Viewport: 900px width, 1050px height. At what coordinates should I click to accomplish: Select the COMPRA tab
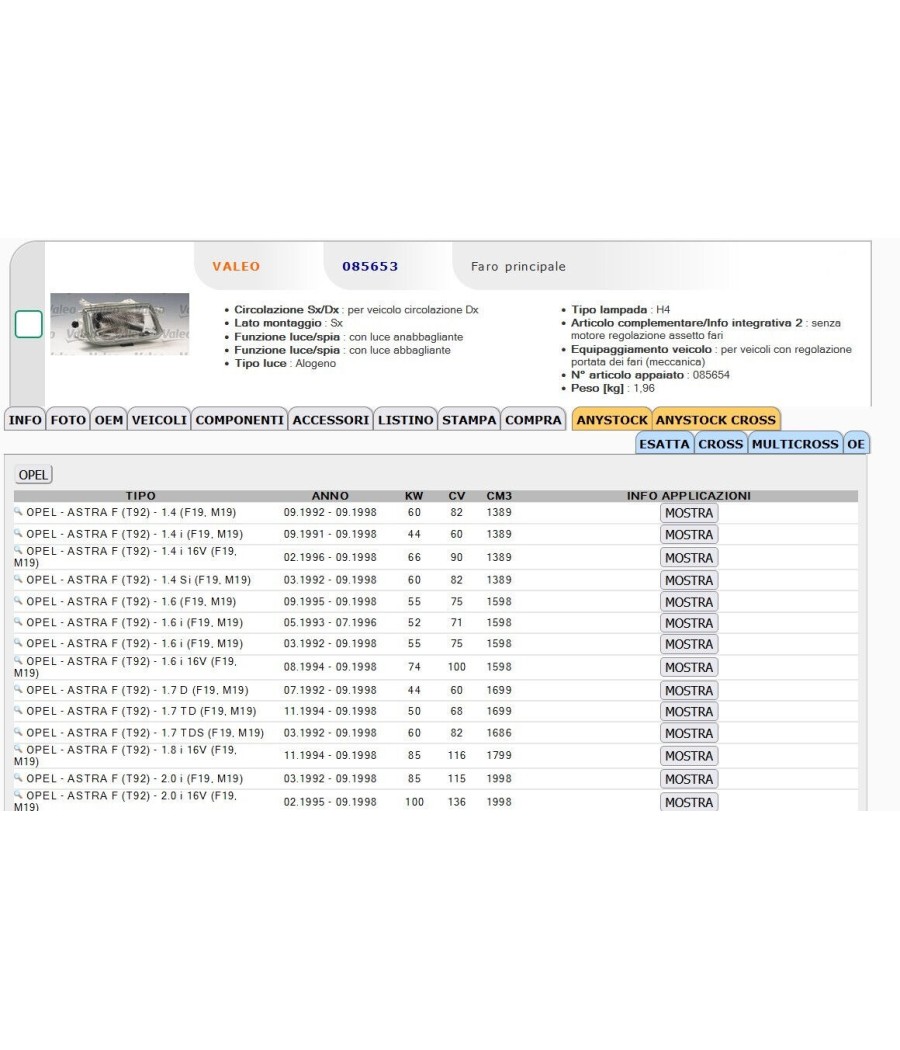pos(533,420)
